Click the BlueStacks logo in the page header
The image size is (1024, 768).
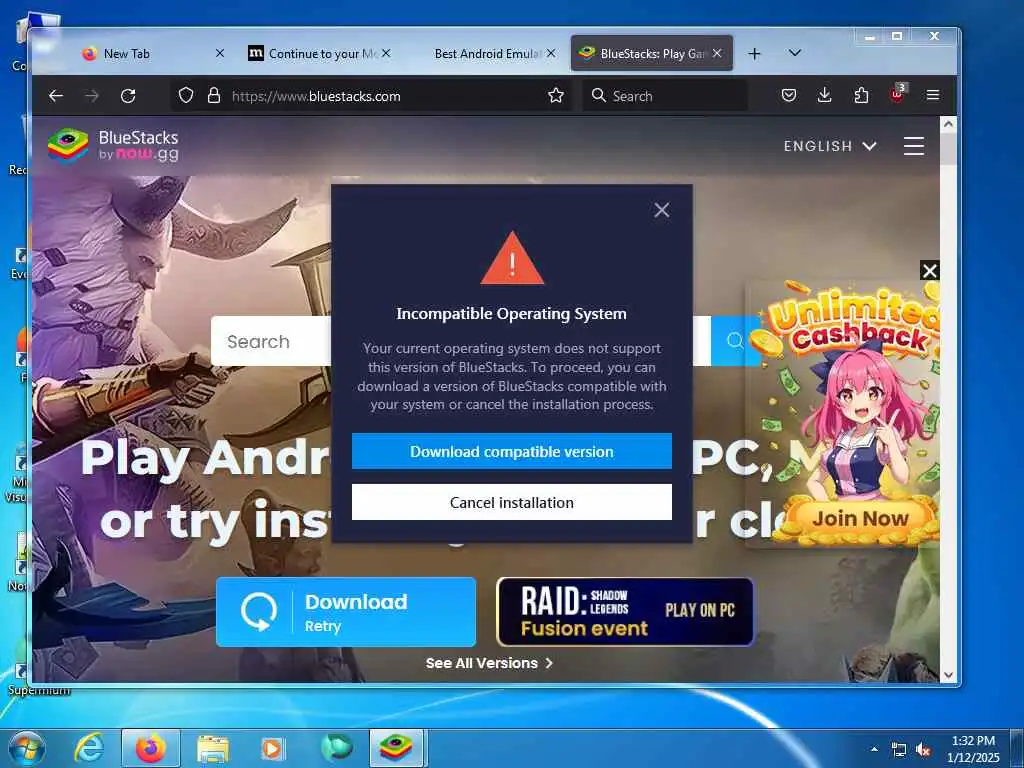113,145
